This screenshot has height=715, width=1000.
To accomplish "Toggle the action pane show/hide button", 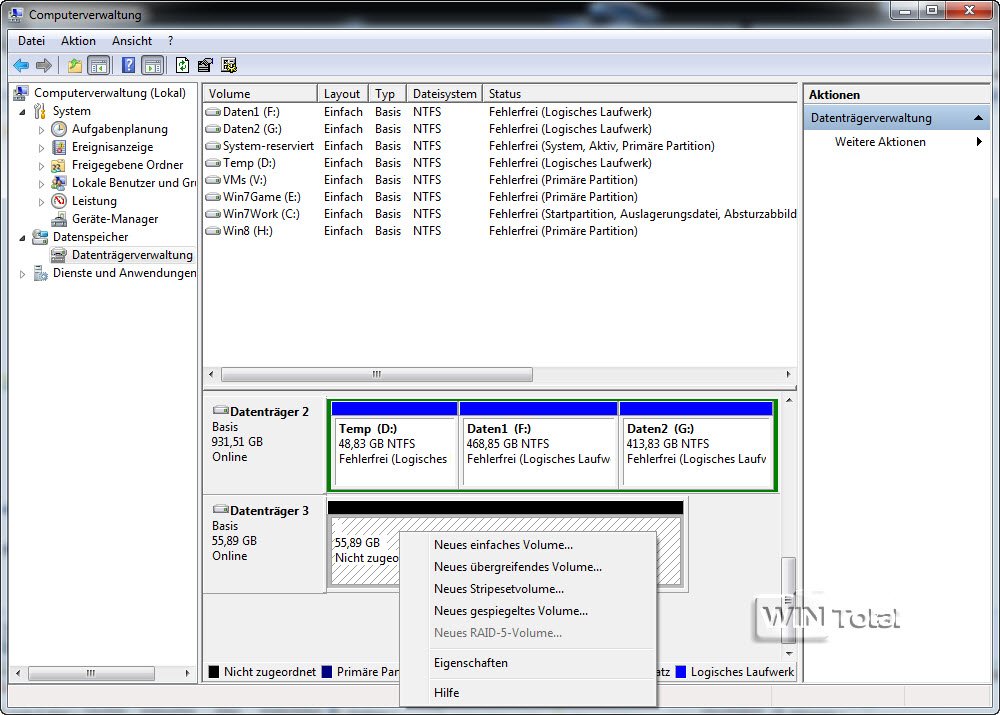I will pos(152,65).
